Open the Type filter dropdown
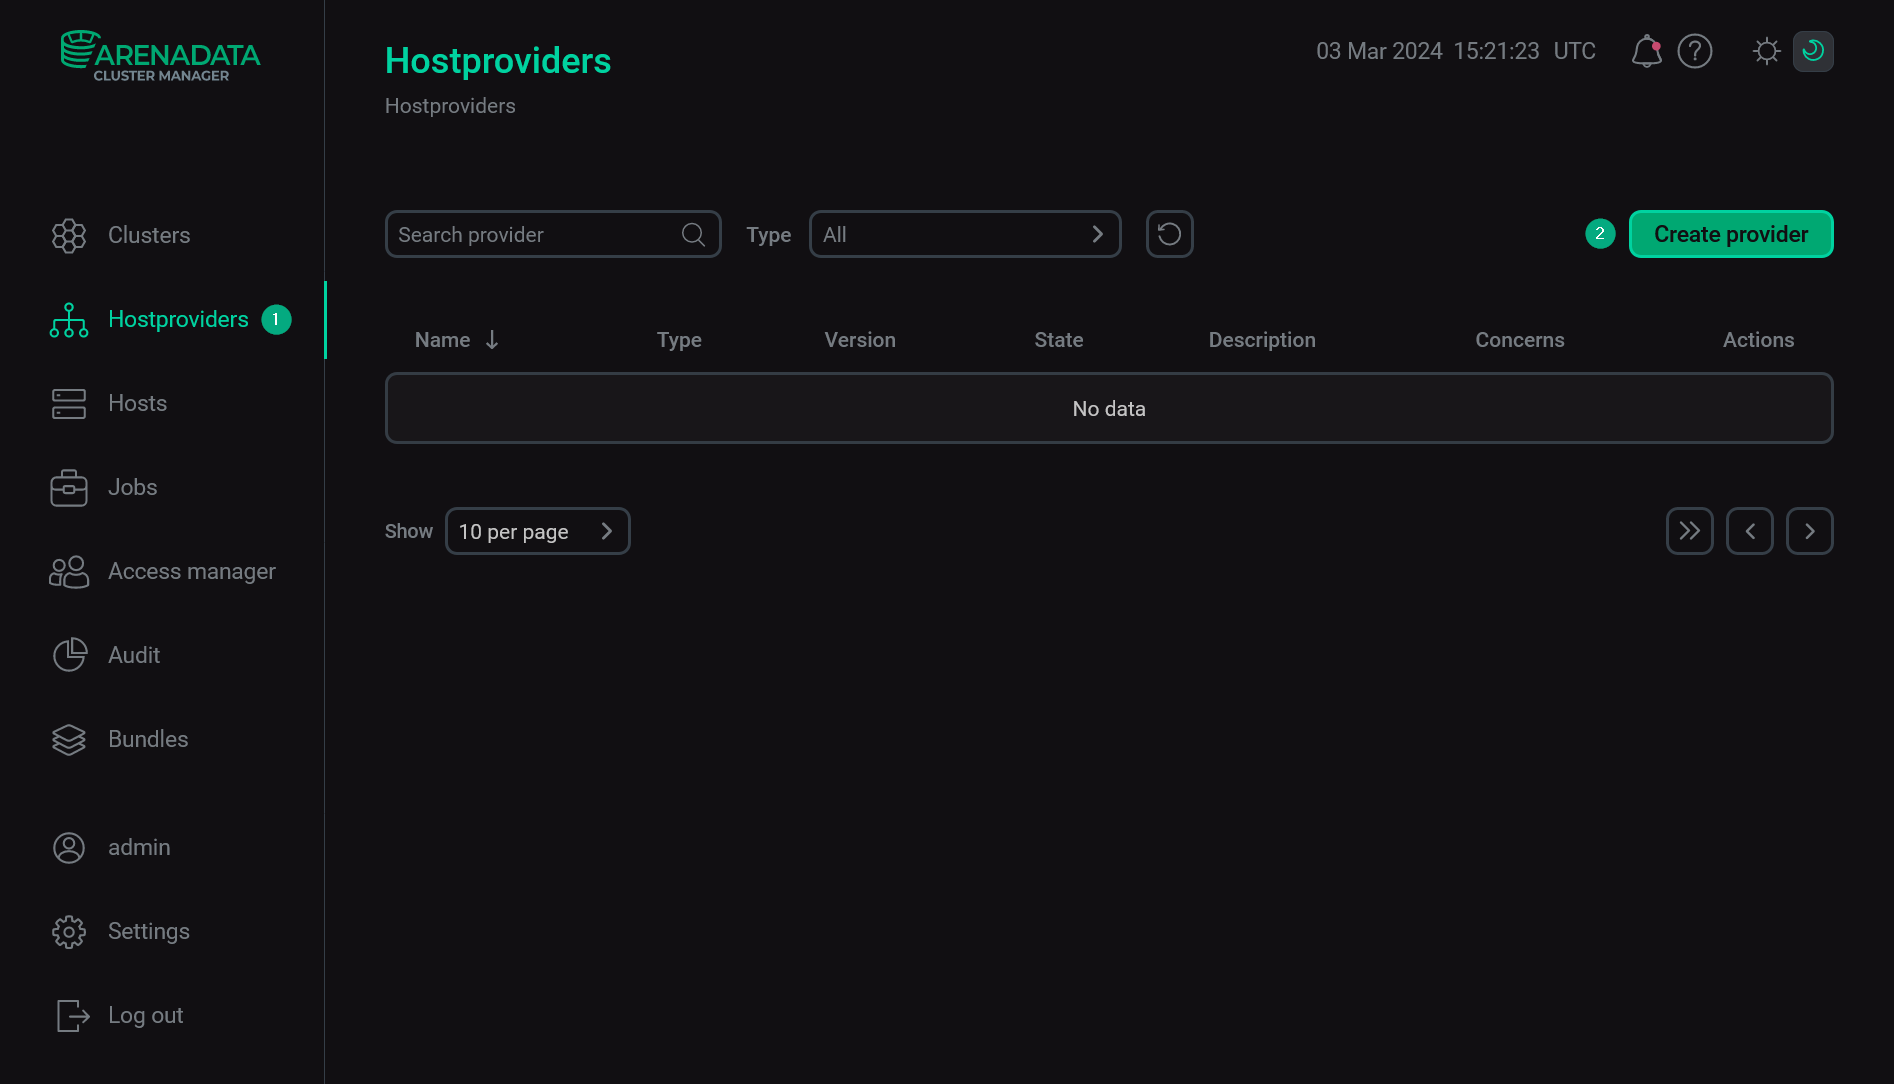 tap(964, 234)
